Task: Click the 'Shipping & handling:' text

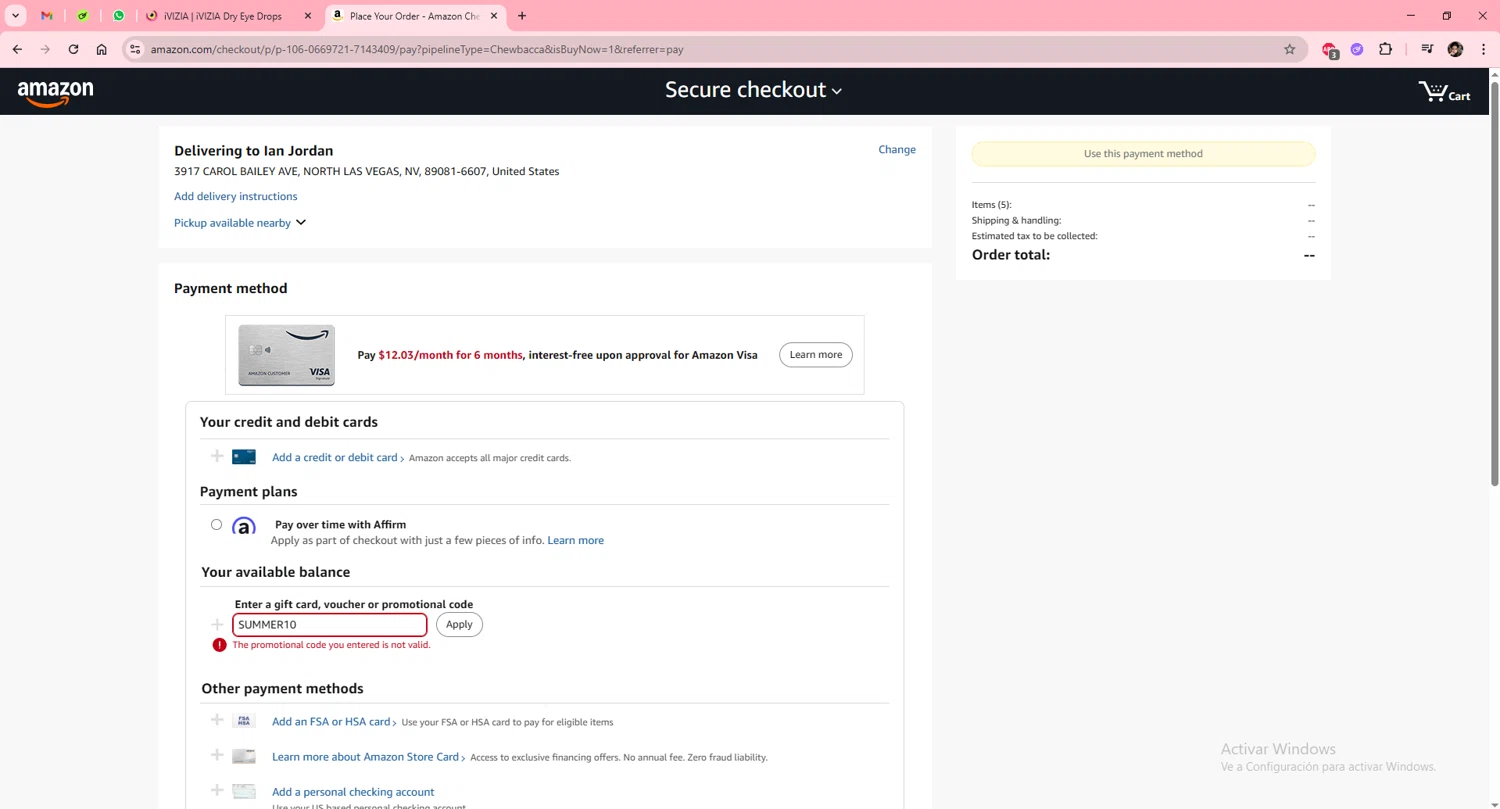Action: coord(1016,220)
